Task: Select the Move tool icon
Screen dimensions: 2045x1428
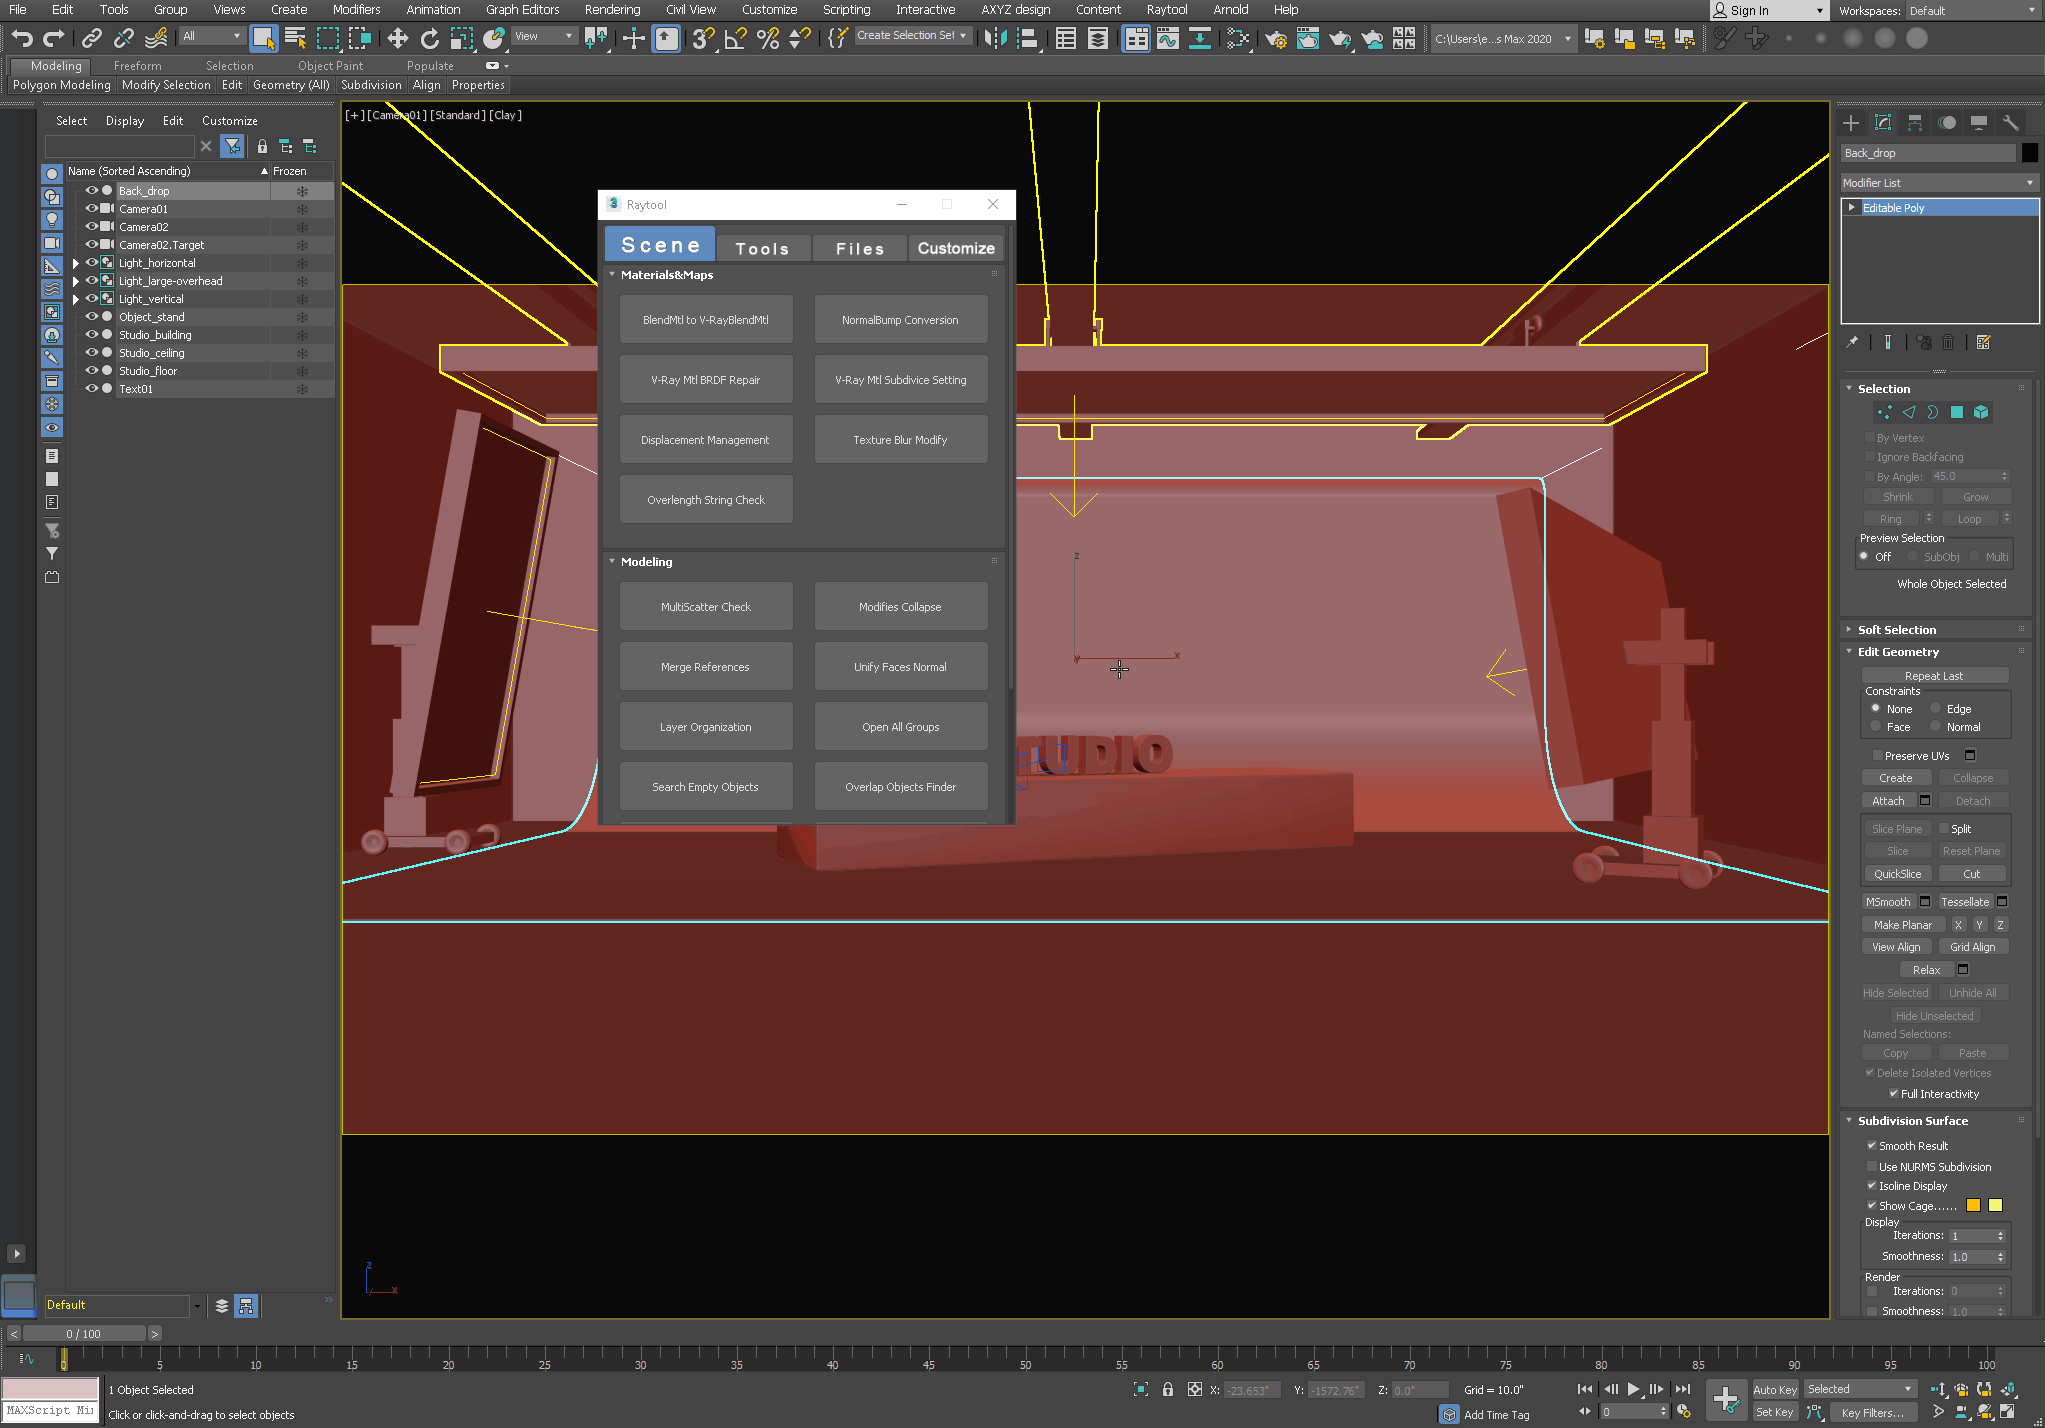Action: (x=397, y=38)
